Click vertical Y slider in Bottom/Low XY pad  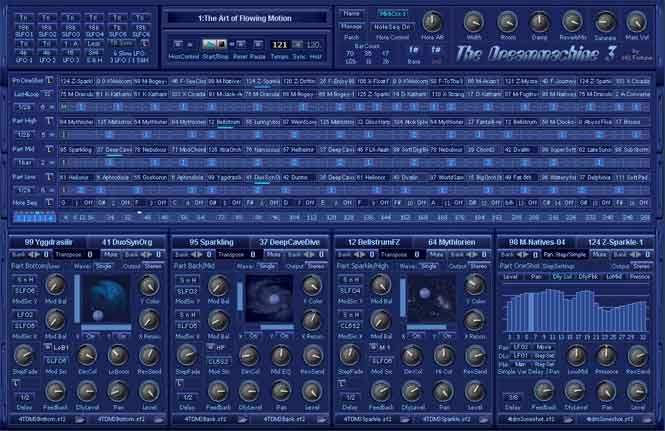(77, 299)
